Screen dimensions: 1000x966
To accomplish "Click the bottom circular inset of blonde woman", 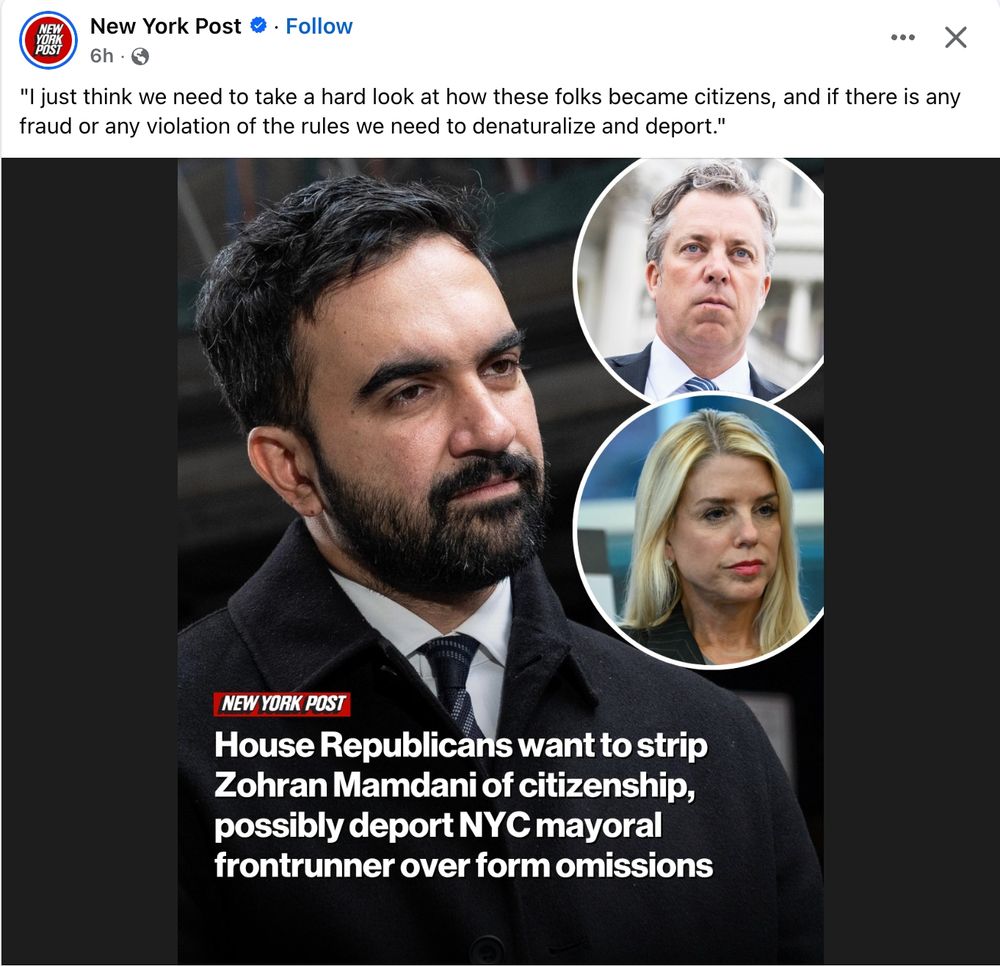I will coord(699,532).
